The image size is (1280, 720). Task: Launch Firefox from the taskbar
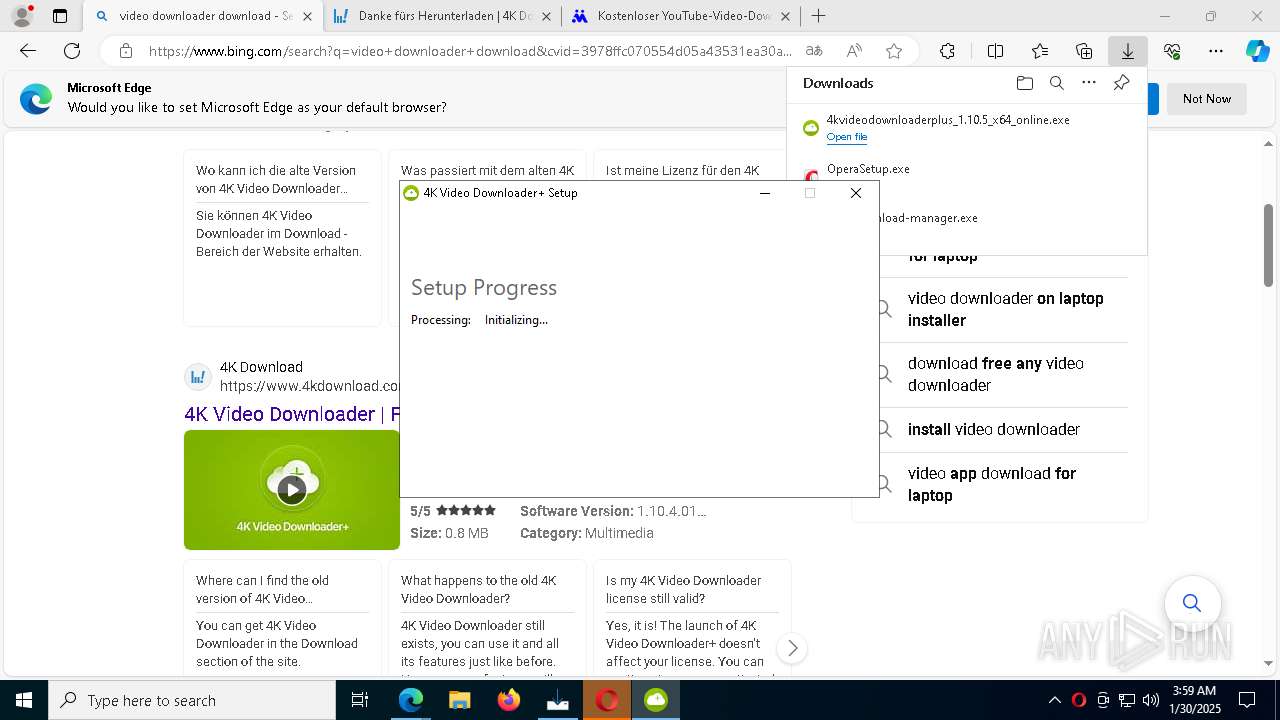pos(508,700)
